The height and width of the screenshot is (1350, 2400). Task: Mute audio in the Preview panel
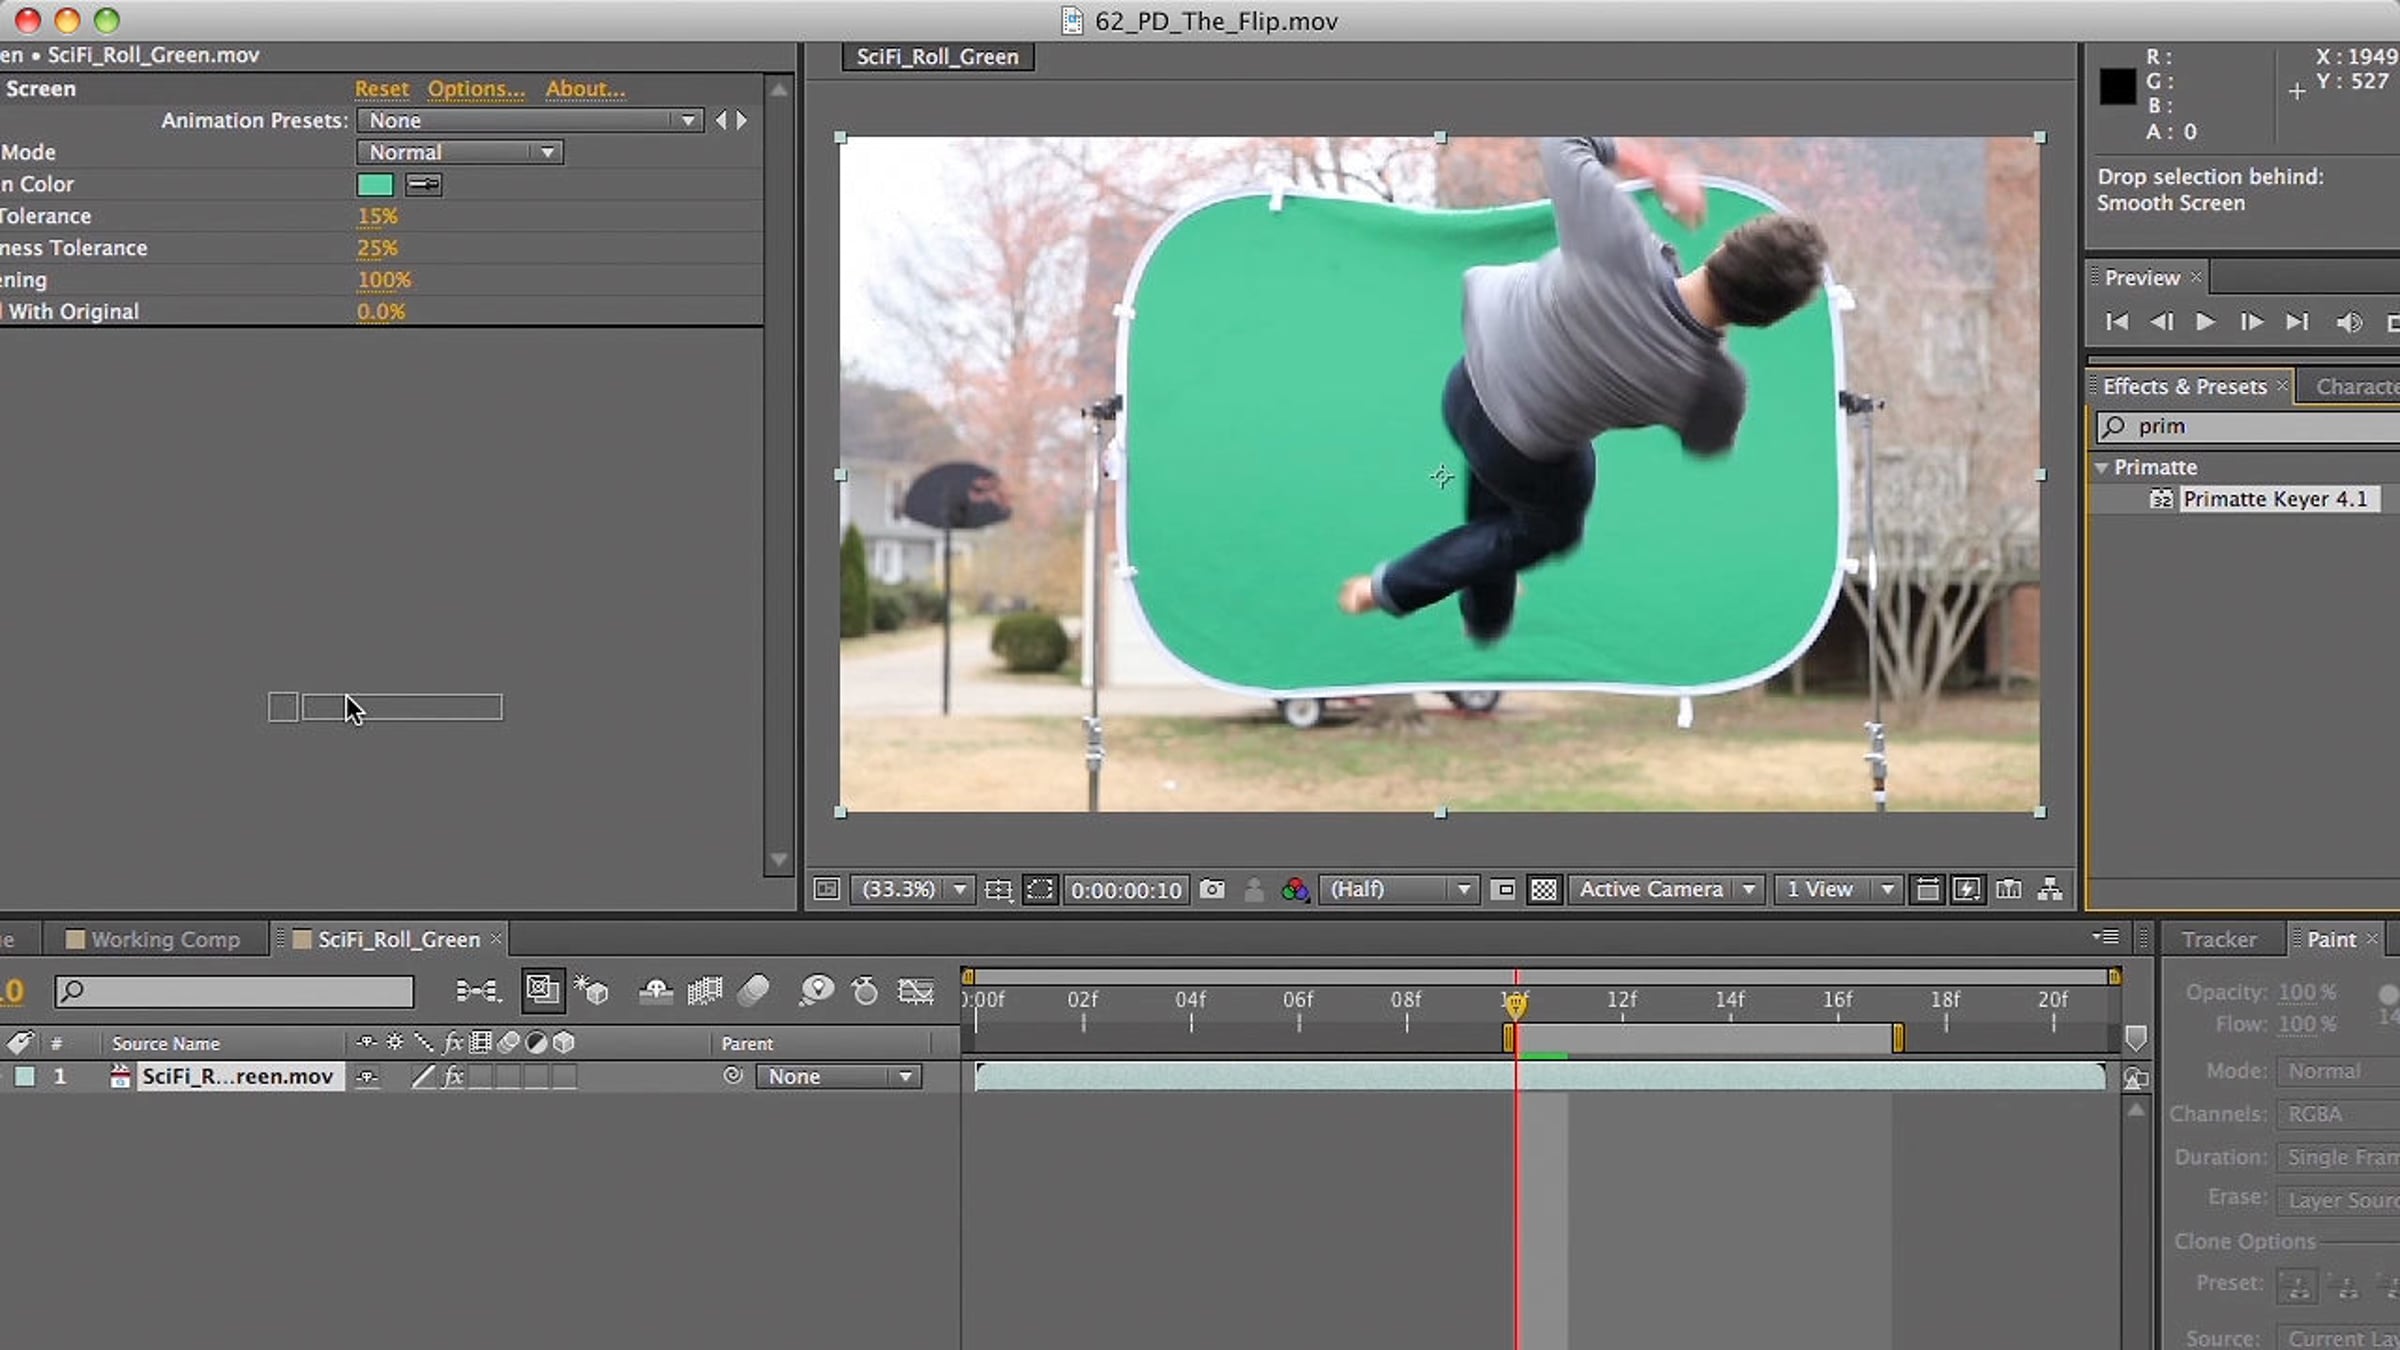(x=2348, y=322)
